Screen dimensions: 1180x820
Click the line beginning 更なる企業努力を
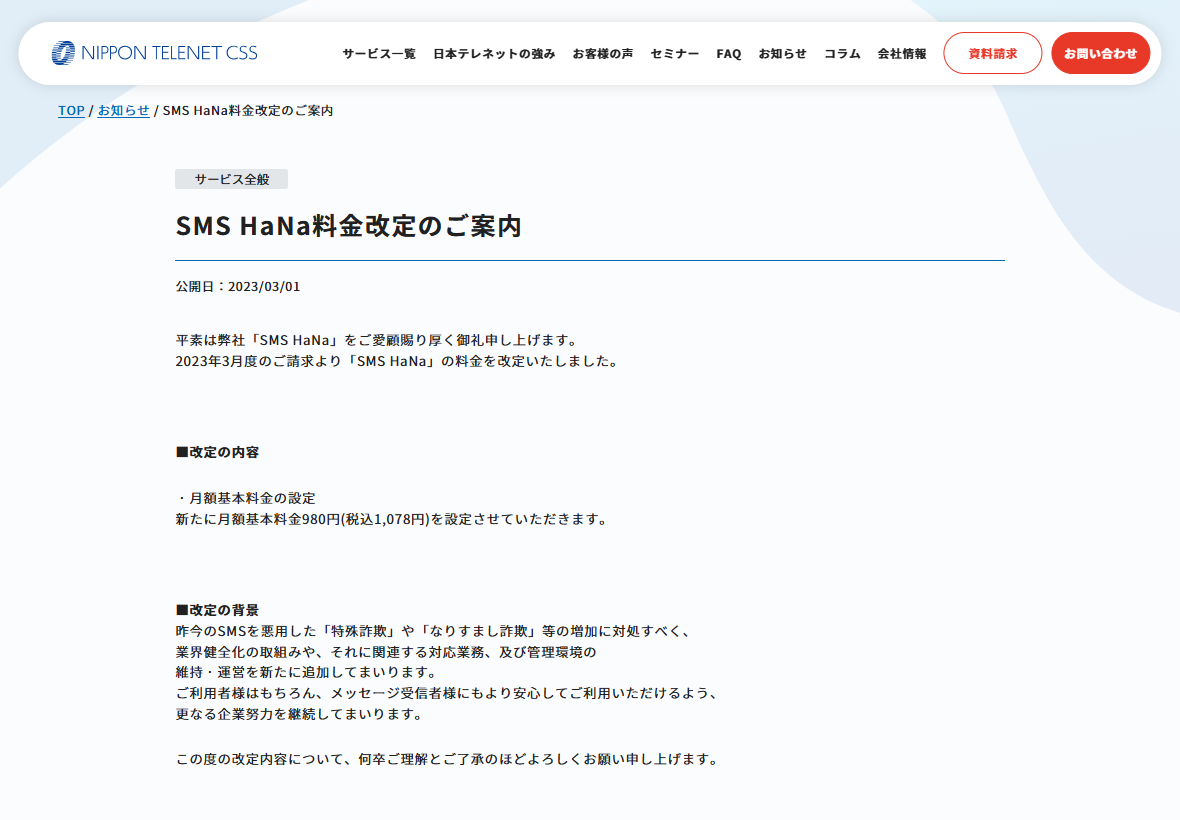(x=300, y=715)
